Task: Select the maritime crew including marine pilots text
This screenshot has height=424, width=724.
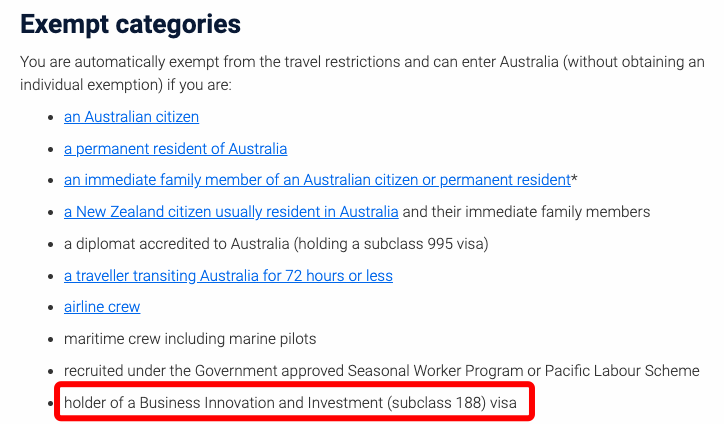Action: point(190,339)
